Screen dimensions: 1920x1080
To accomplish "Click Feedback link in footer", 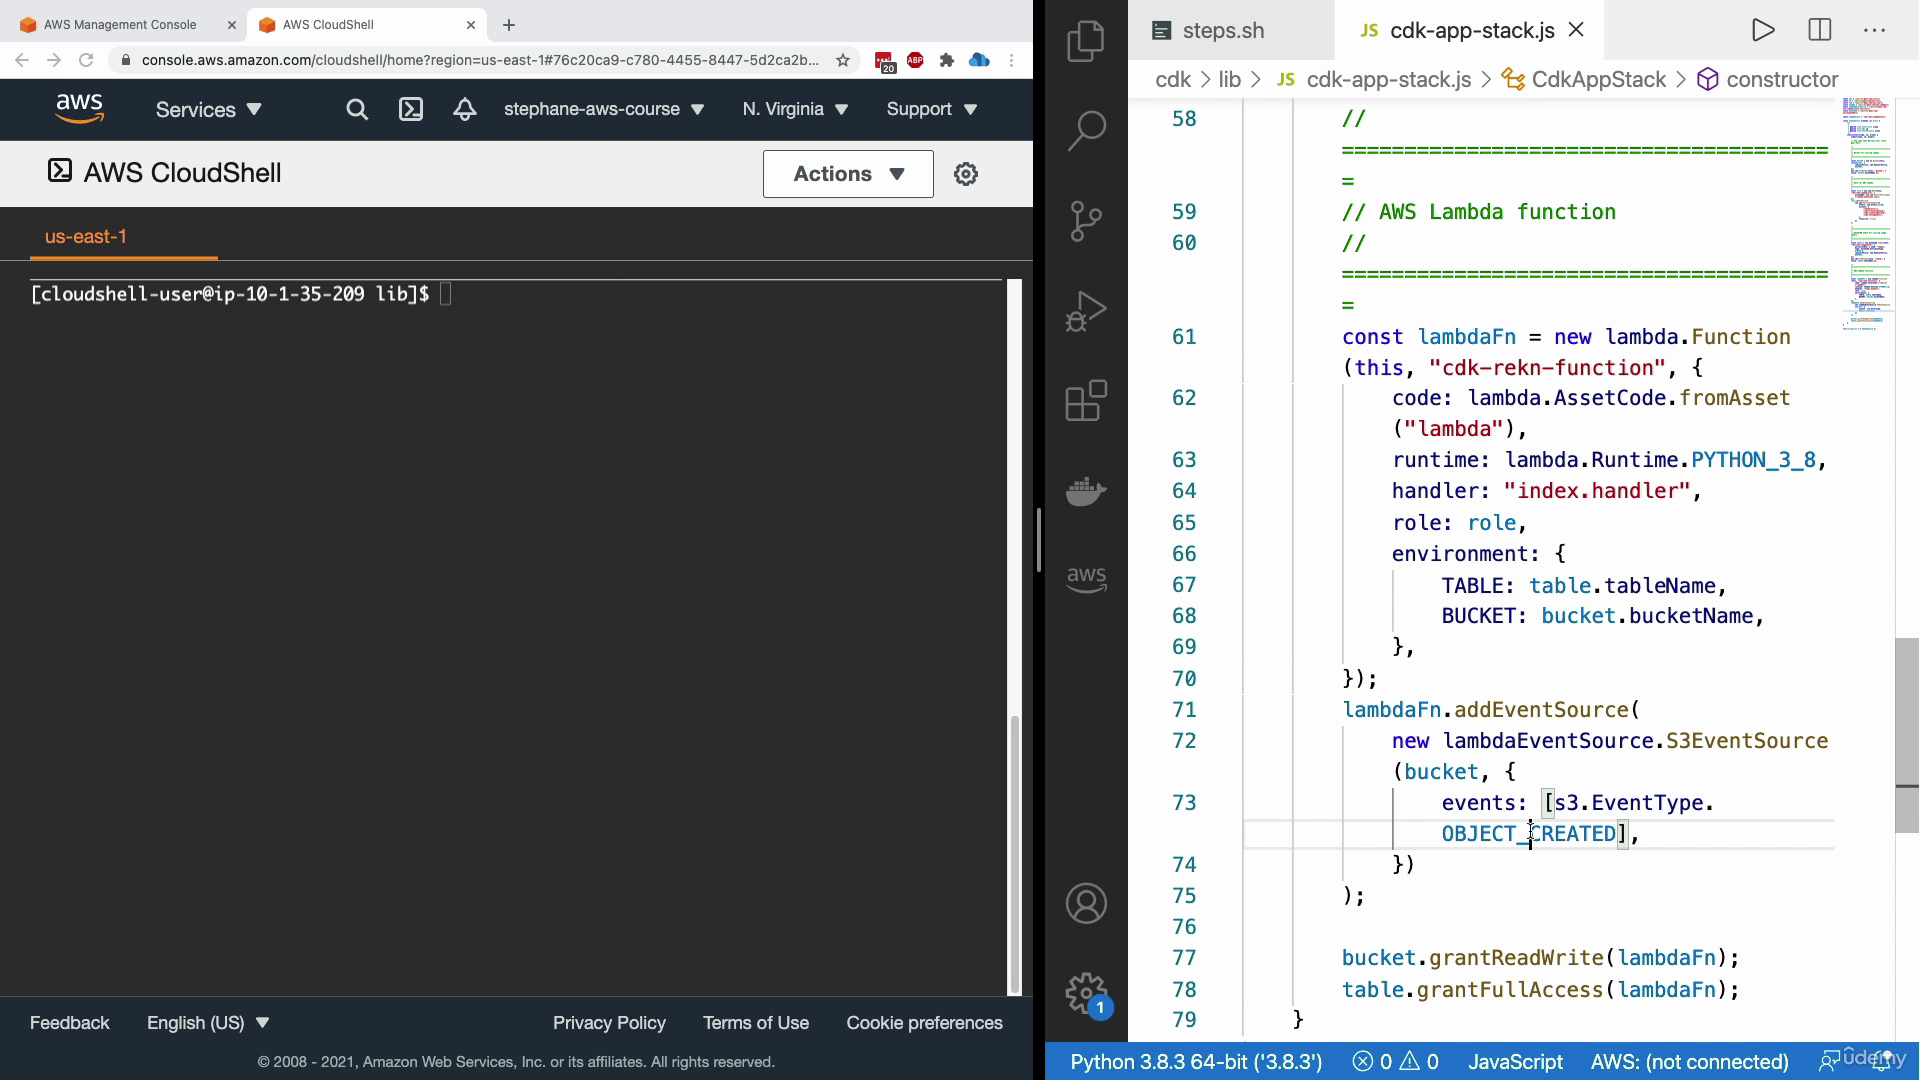I will click(x=70, y=1023).
